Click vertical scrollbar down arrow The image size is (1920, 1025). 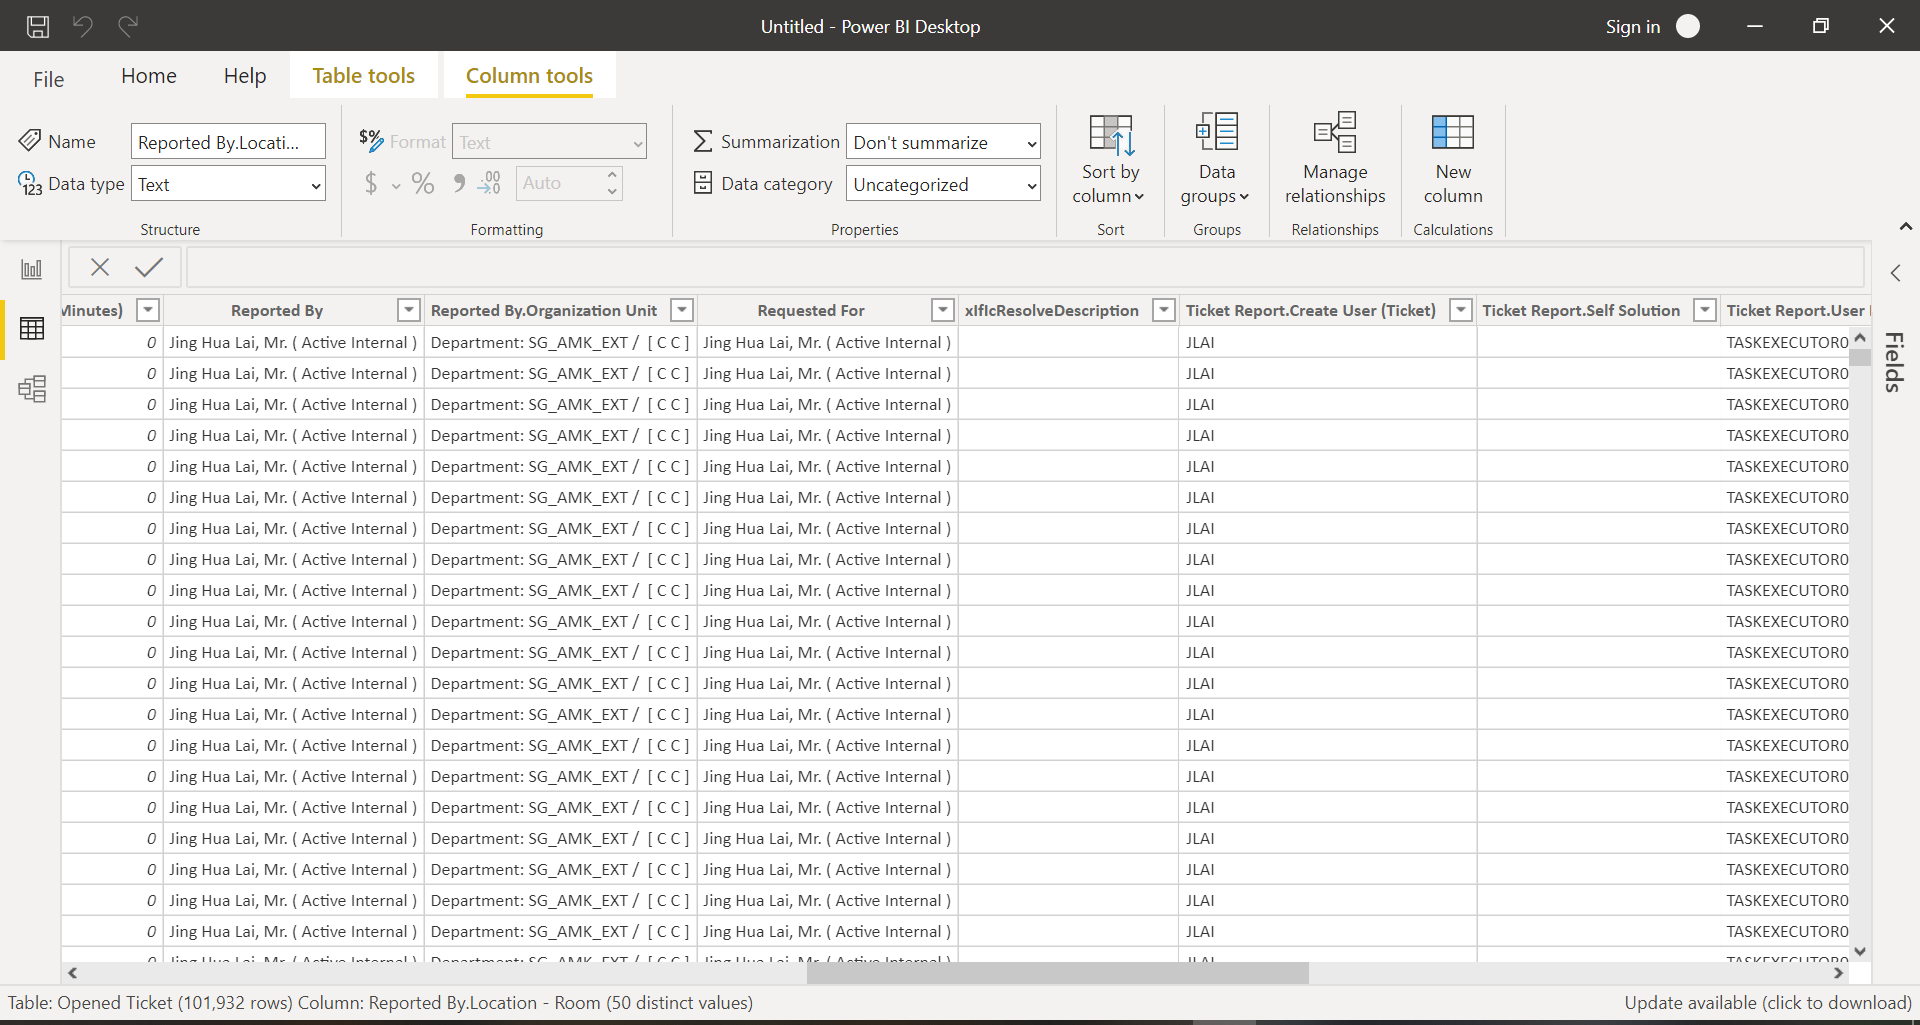pos(1860,952)
